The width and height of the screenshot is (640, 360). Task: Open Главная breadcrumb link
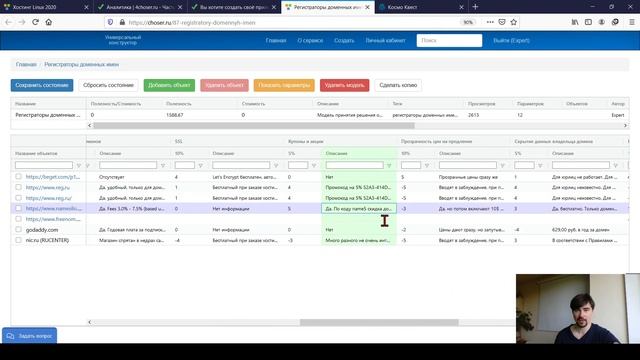(26, 64)
